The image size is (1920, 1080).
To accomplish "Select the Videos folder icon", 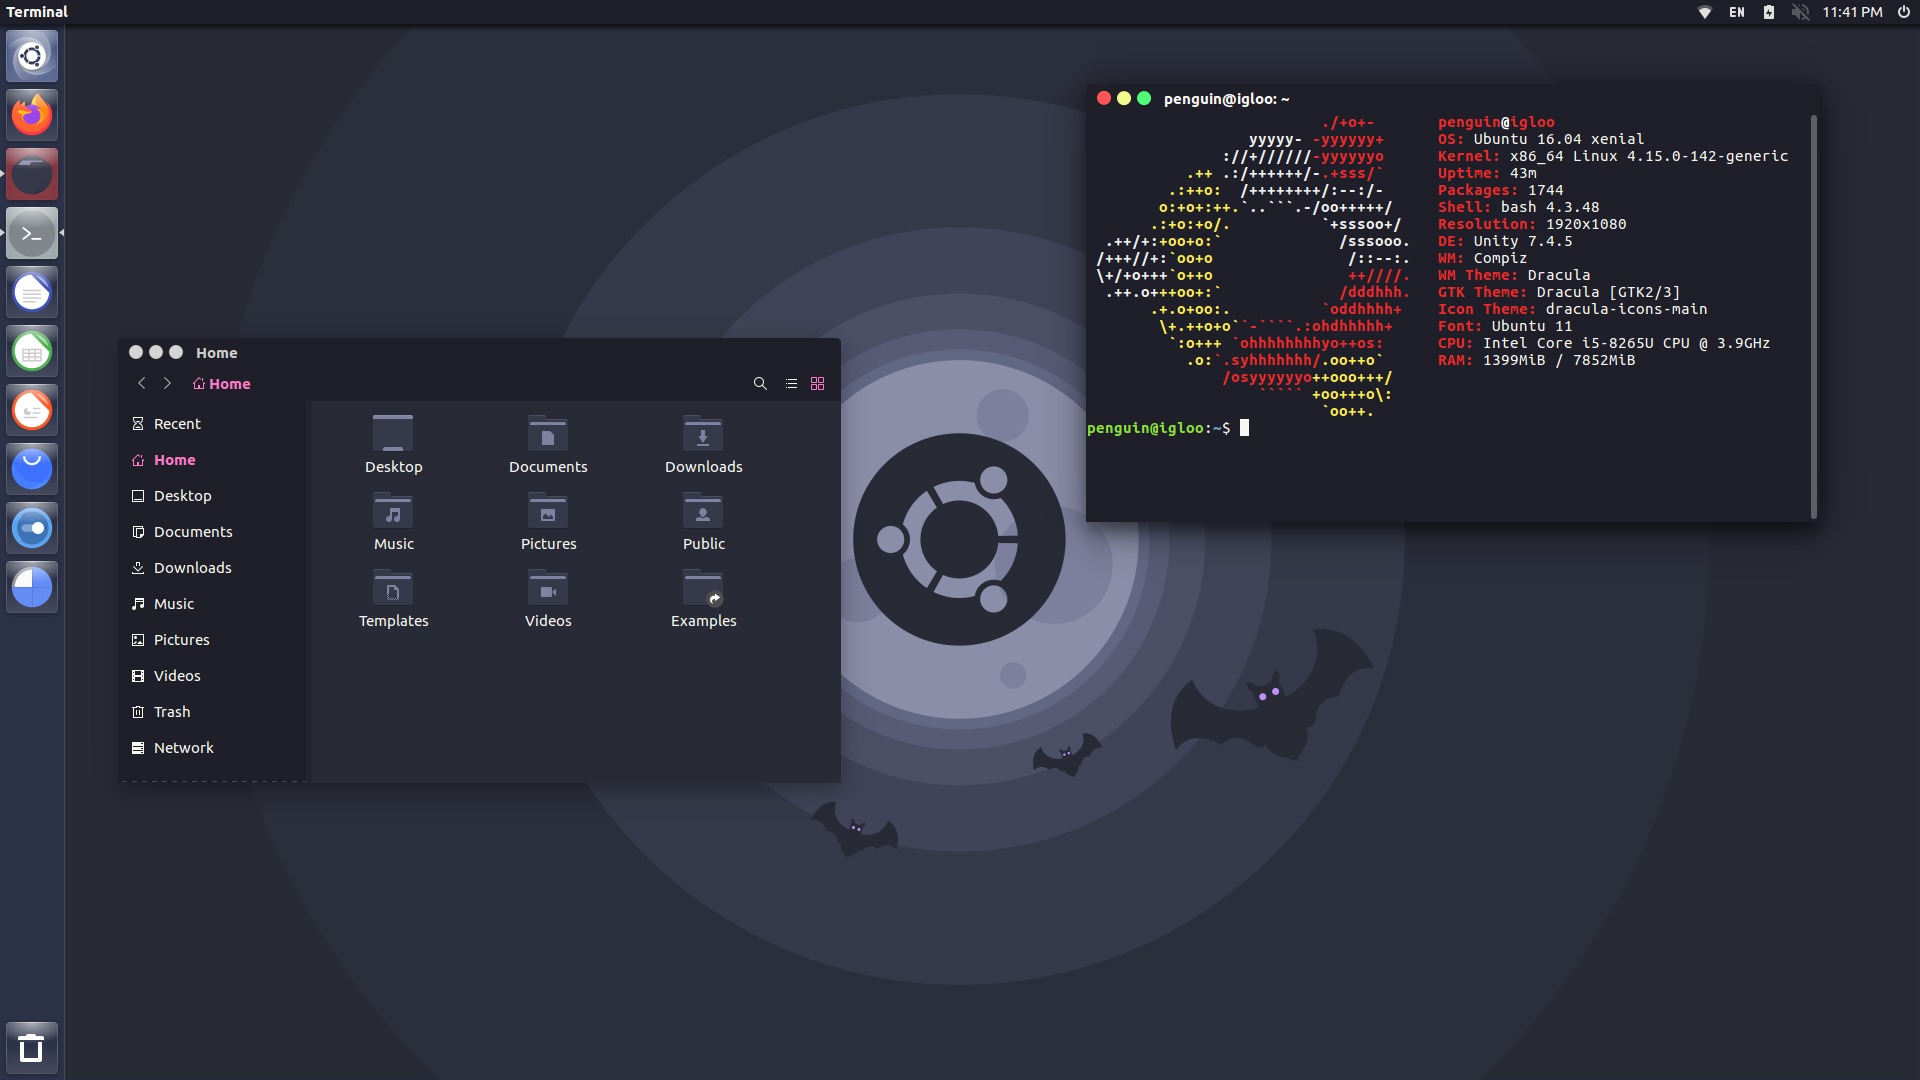I will click(x=548, y=587).
